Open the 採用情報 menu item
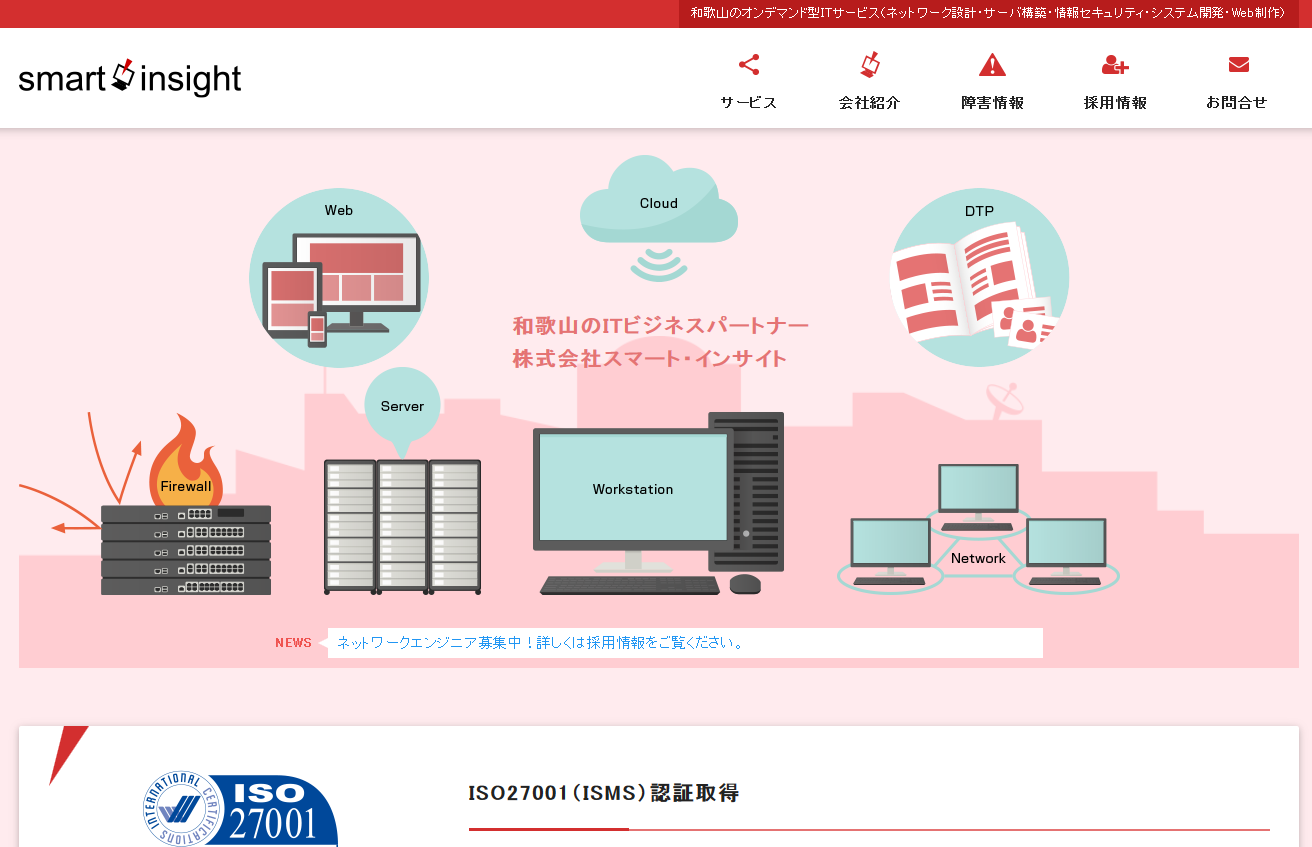This screenshot has width=1312, height=847. coord(1115,102)
